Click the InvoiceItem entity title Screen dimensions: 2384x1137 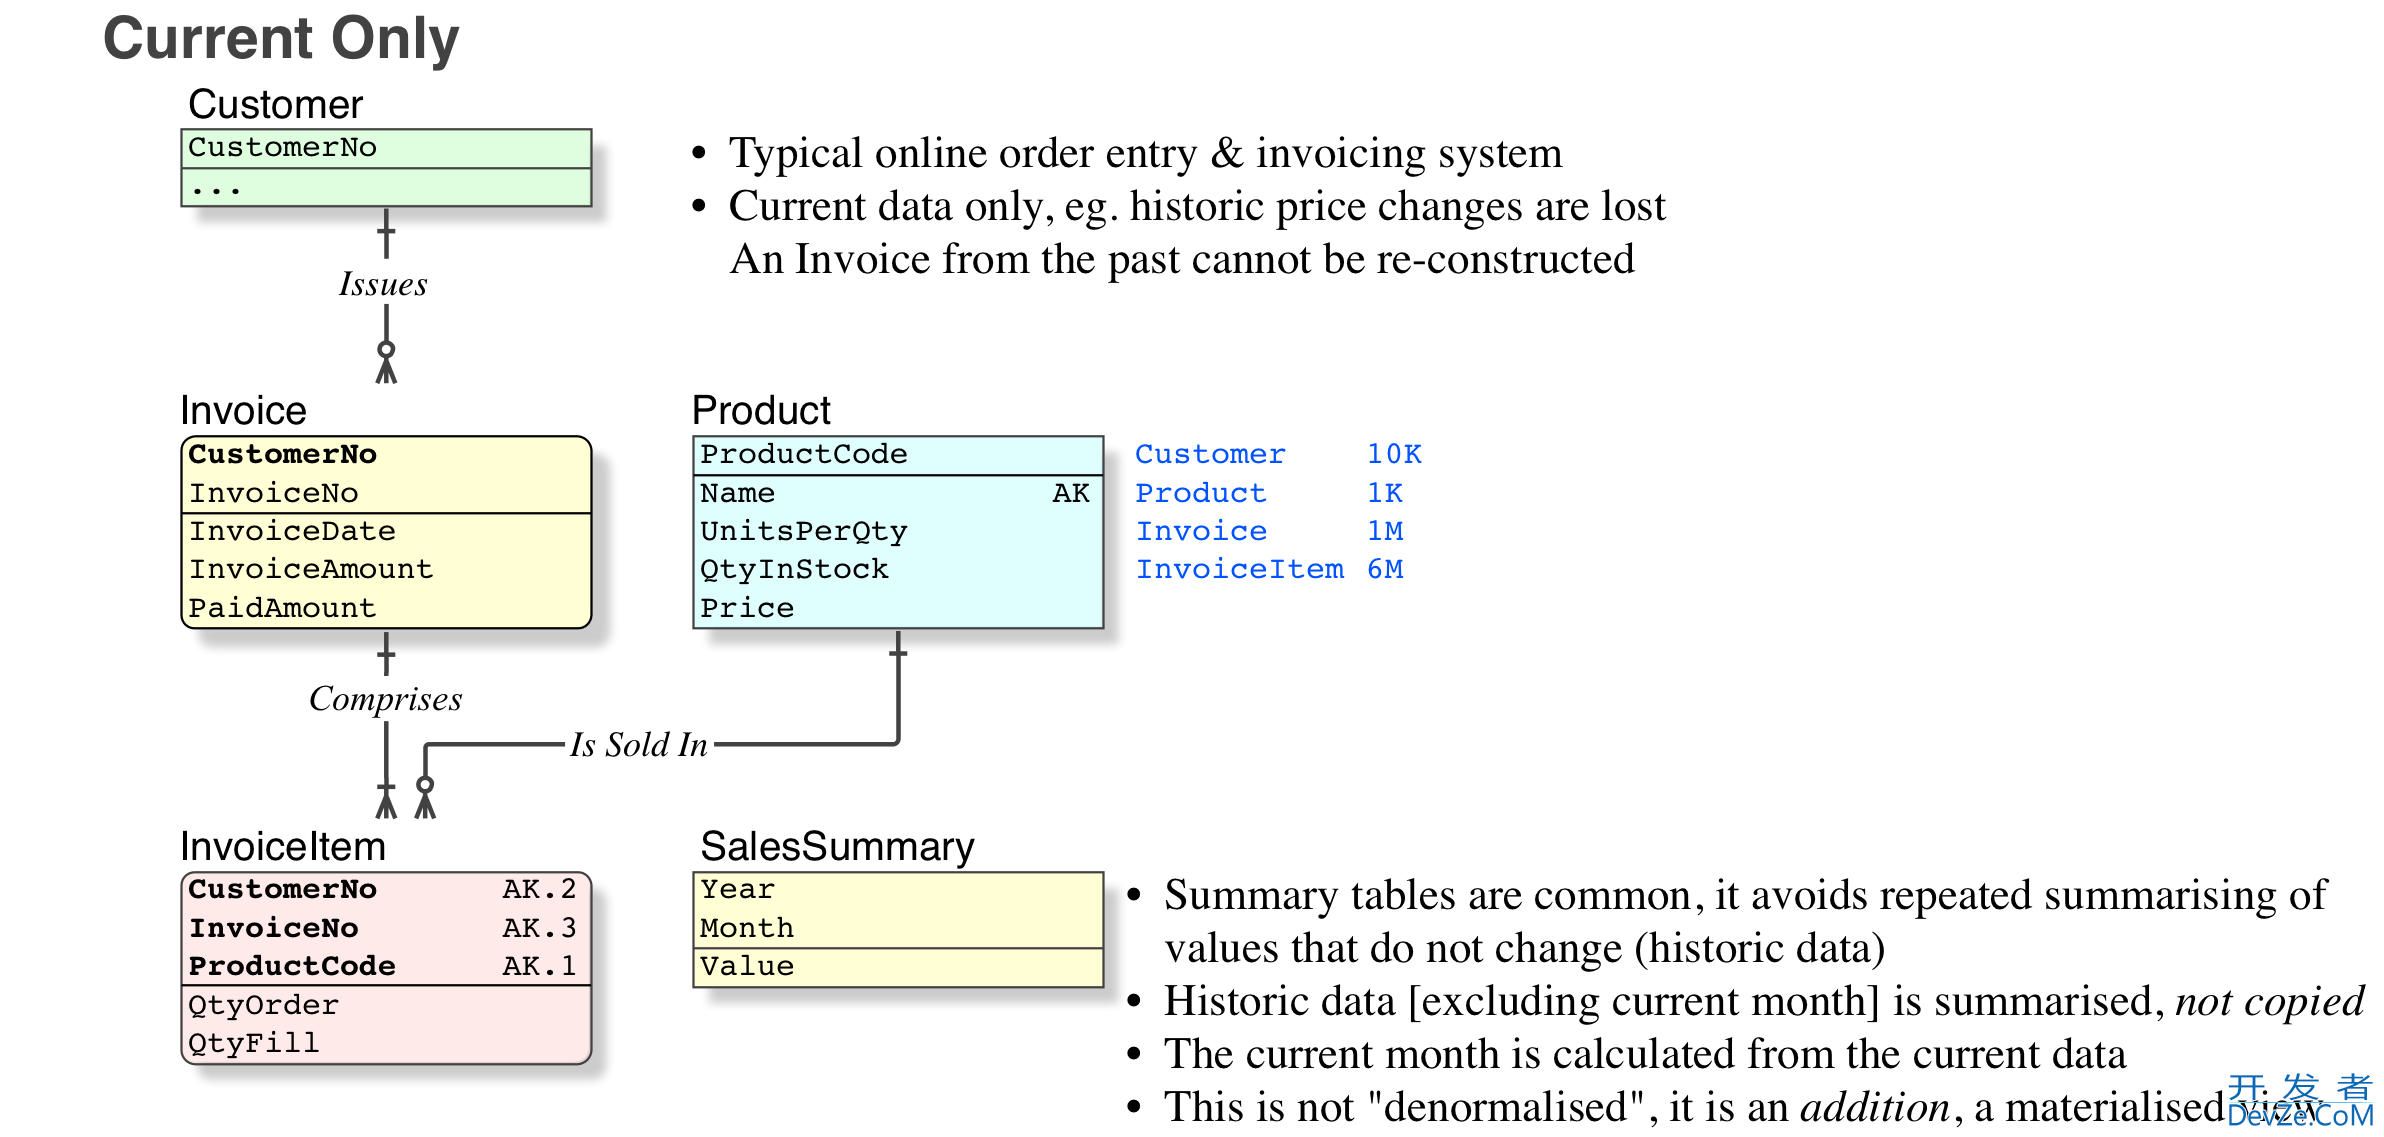(283, 847)
